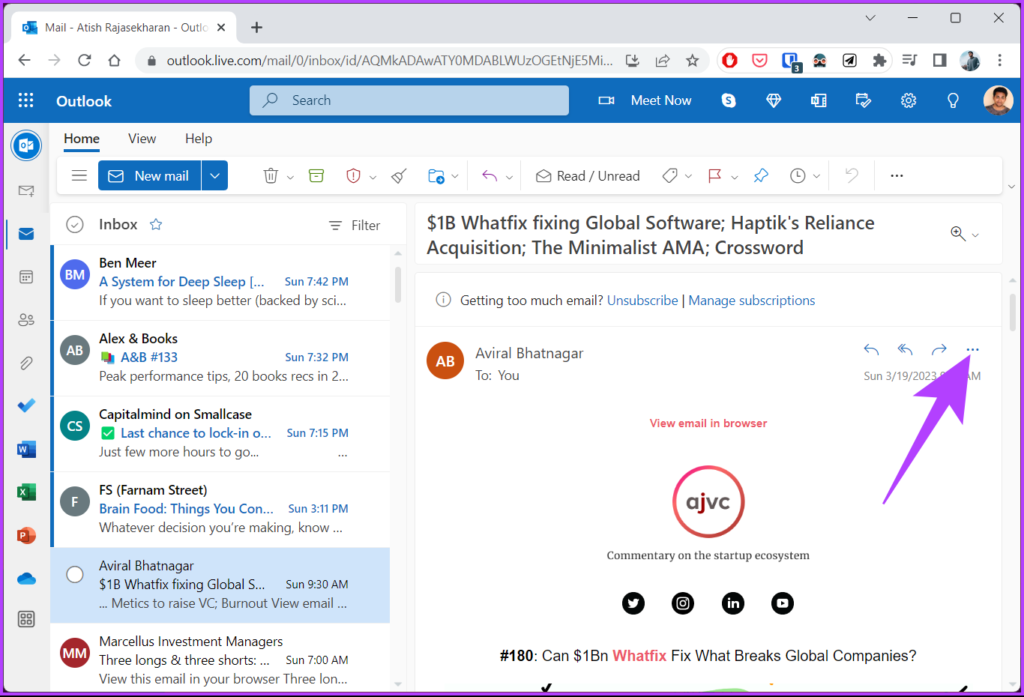Open ajvc LinkedIn link icon
The height and width of the screenshot is (697, 1024).
(x=733, y=603)
